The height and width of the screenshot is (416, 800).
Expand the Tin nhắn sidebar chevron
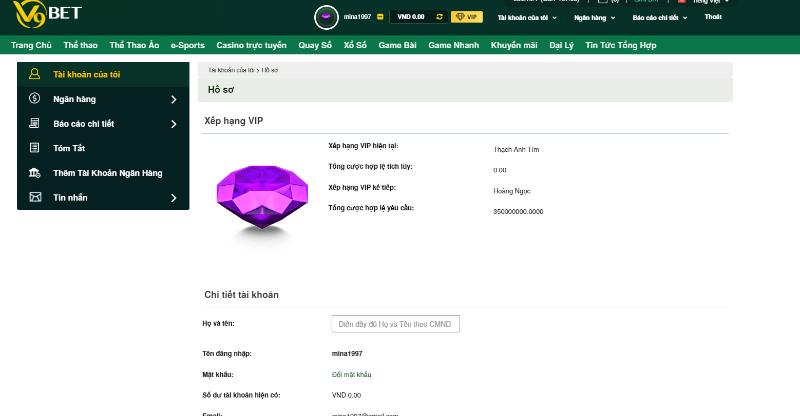[173, 198]
